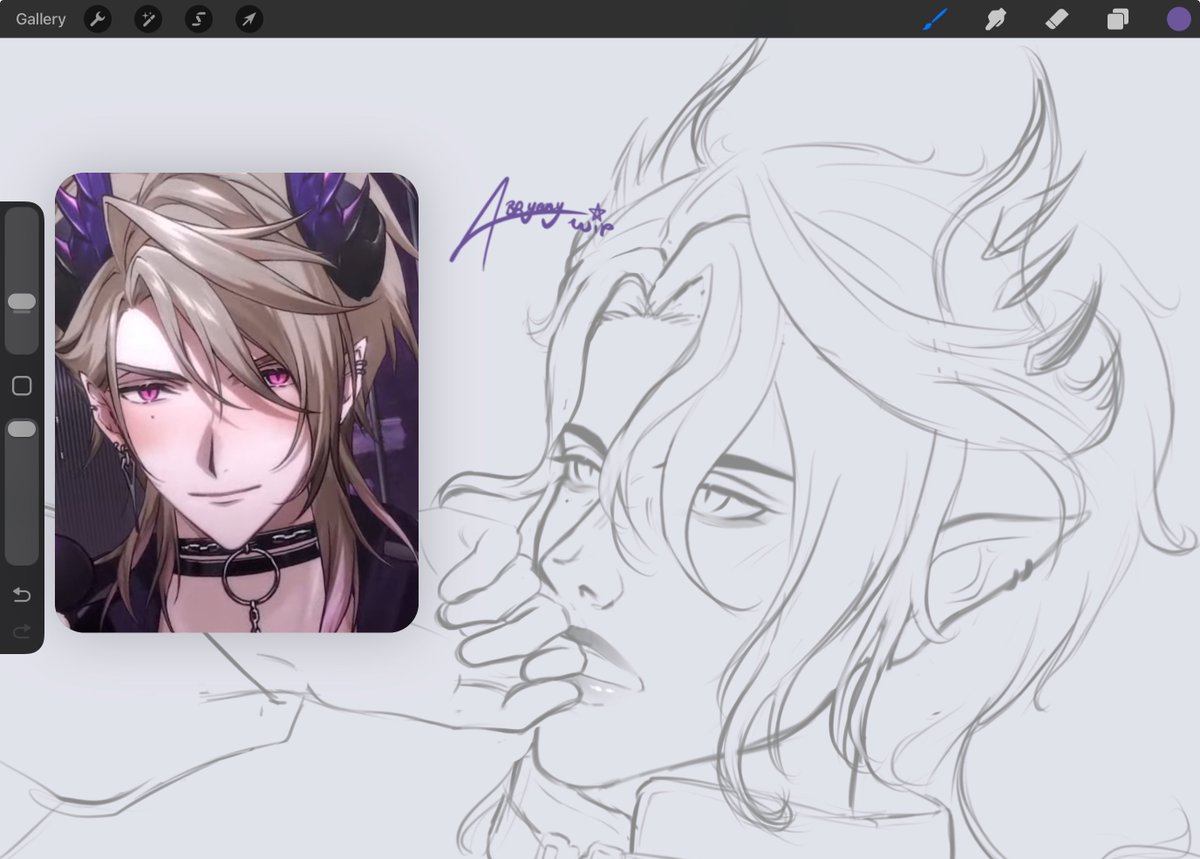Click the brush opacity slider handle
This screenshot has width=1200, height=859.
tap(22, 428)
